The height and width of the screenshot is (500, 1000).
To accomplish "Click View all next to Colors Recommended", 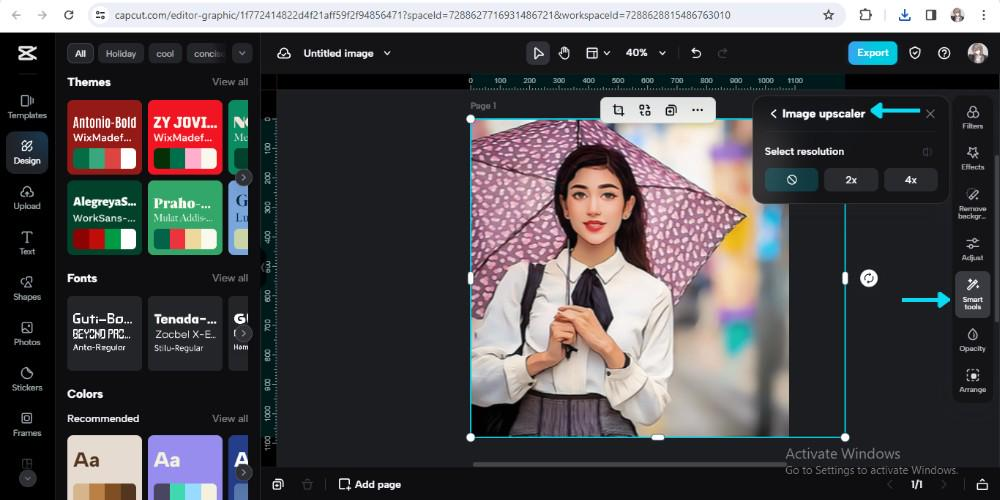I will point(230,418).
